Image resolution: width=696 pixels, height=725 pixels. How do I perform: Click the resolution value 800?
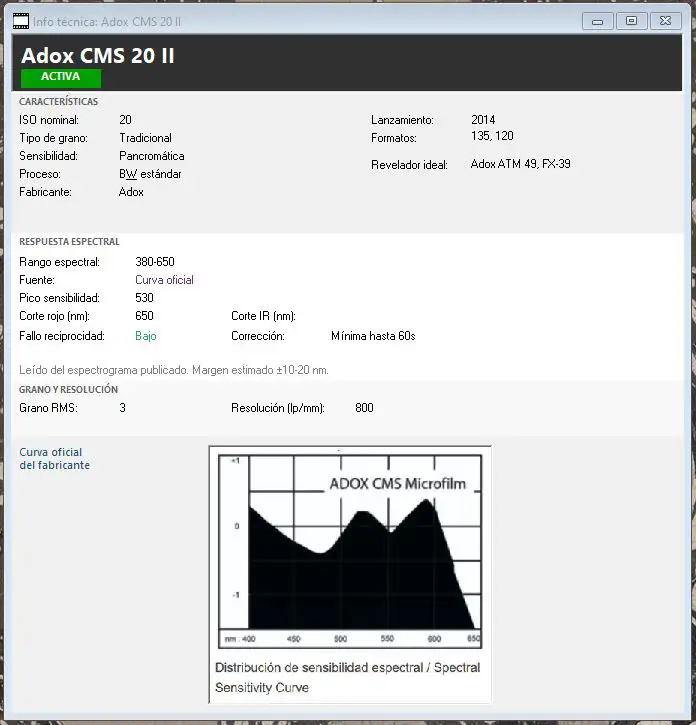(364, 408)
